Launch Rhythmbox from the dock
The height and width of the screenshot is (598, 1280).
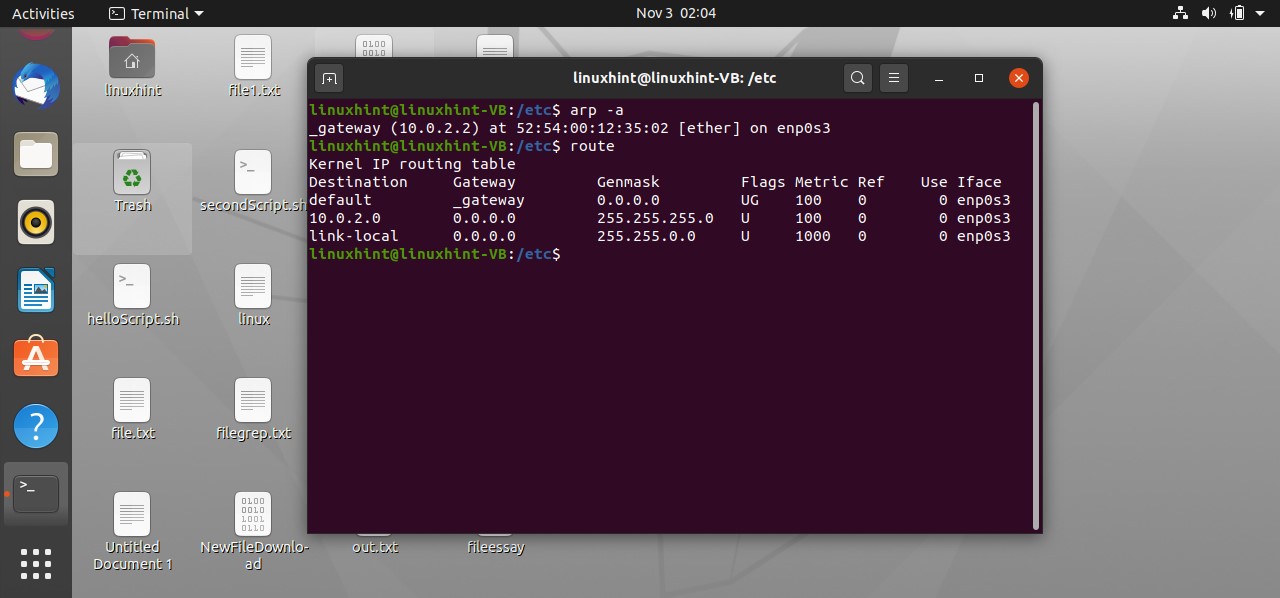coord(36,222)
